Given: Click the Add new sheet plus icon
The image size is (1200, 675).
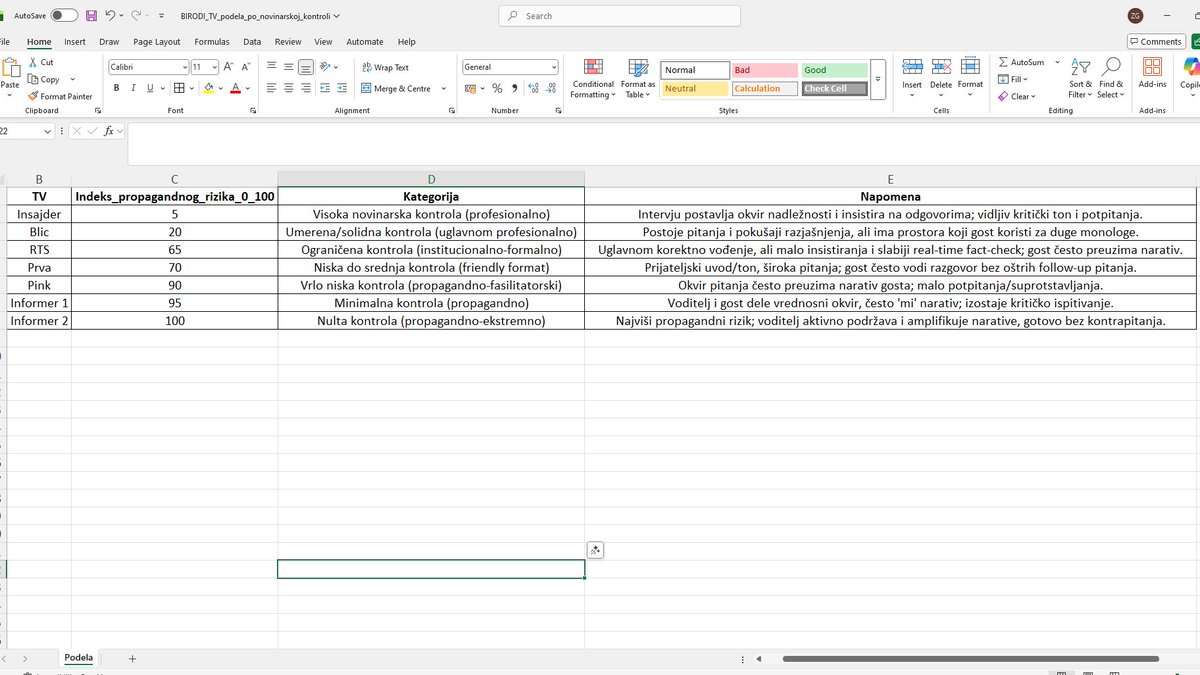Looking at the screenshot, I should (132, 659).
